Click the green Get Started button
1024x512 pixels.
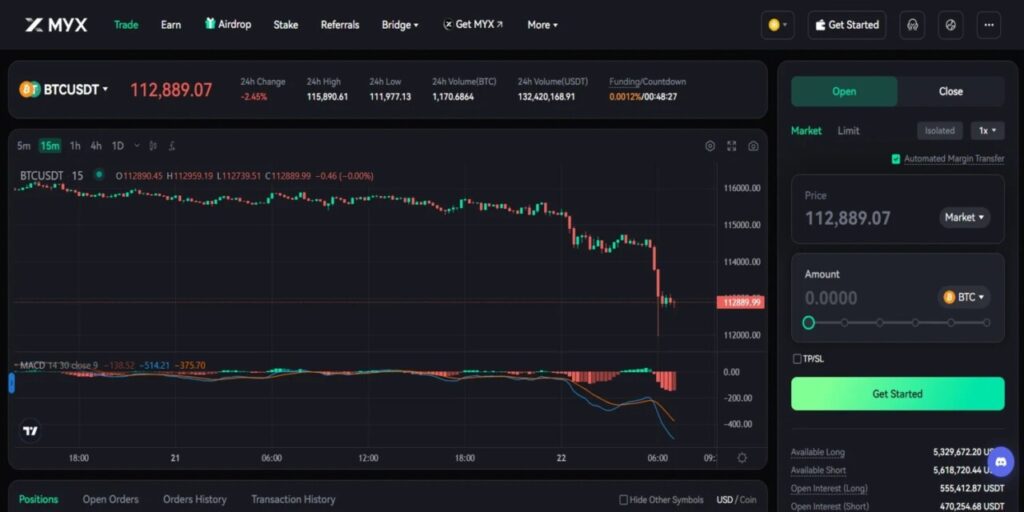click(x=897, y=394)
